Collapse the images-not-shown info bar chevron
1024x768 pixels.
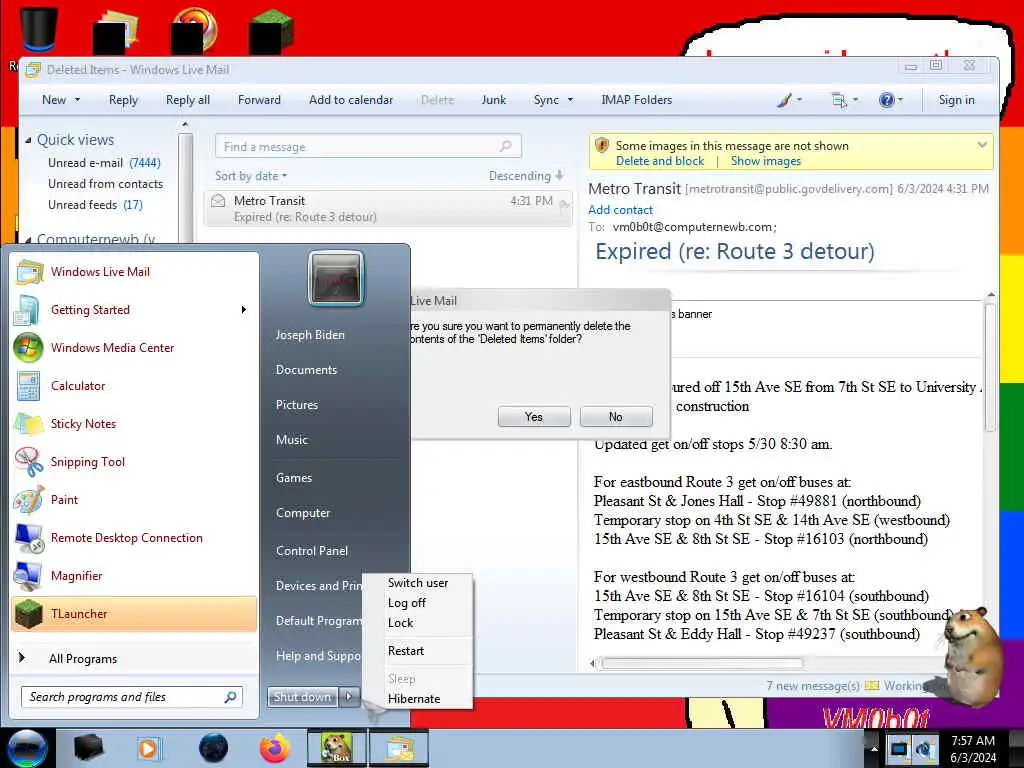(x=982, y=145)
